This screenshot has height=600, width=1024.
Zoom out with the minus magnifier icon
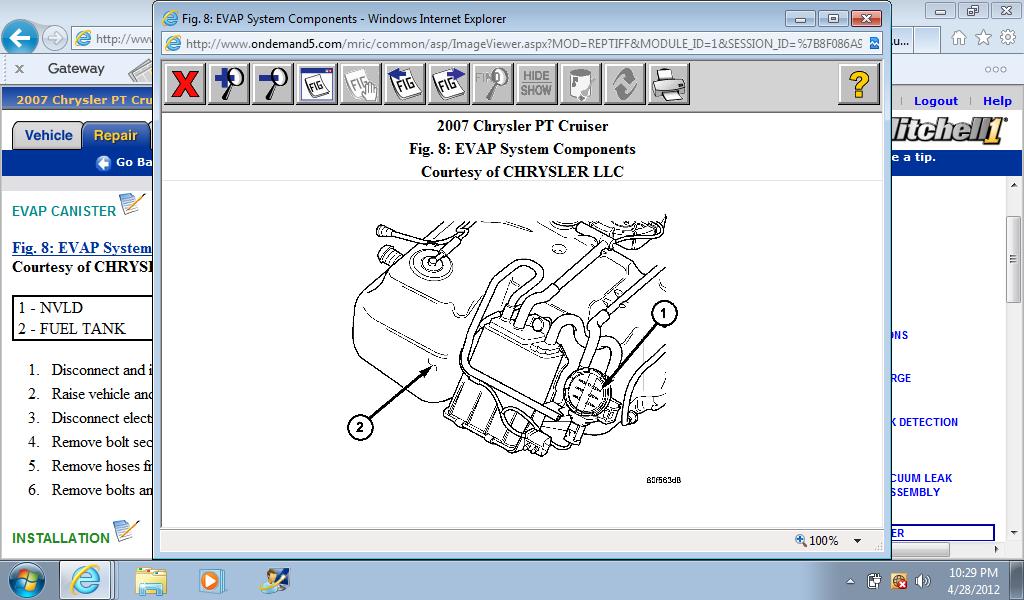tap(272, 84)
